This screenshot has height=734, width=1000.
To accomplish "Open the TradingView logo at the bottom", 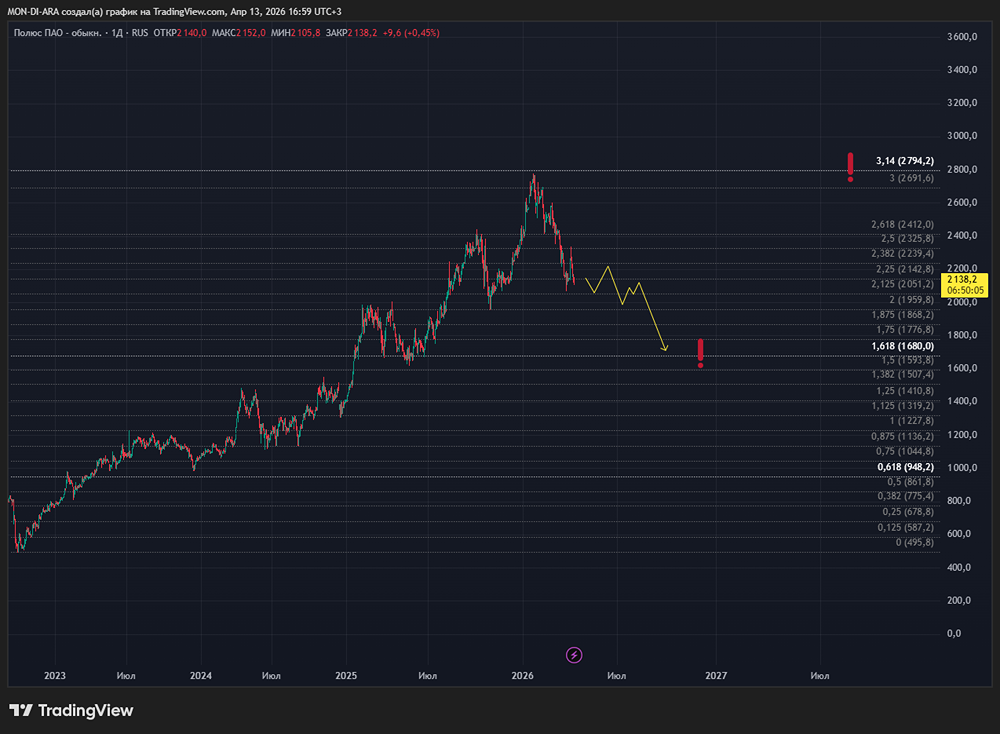I will tap(71, 710).
